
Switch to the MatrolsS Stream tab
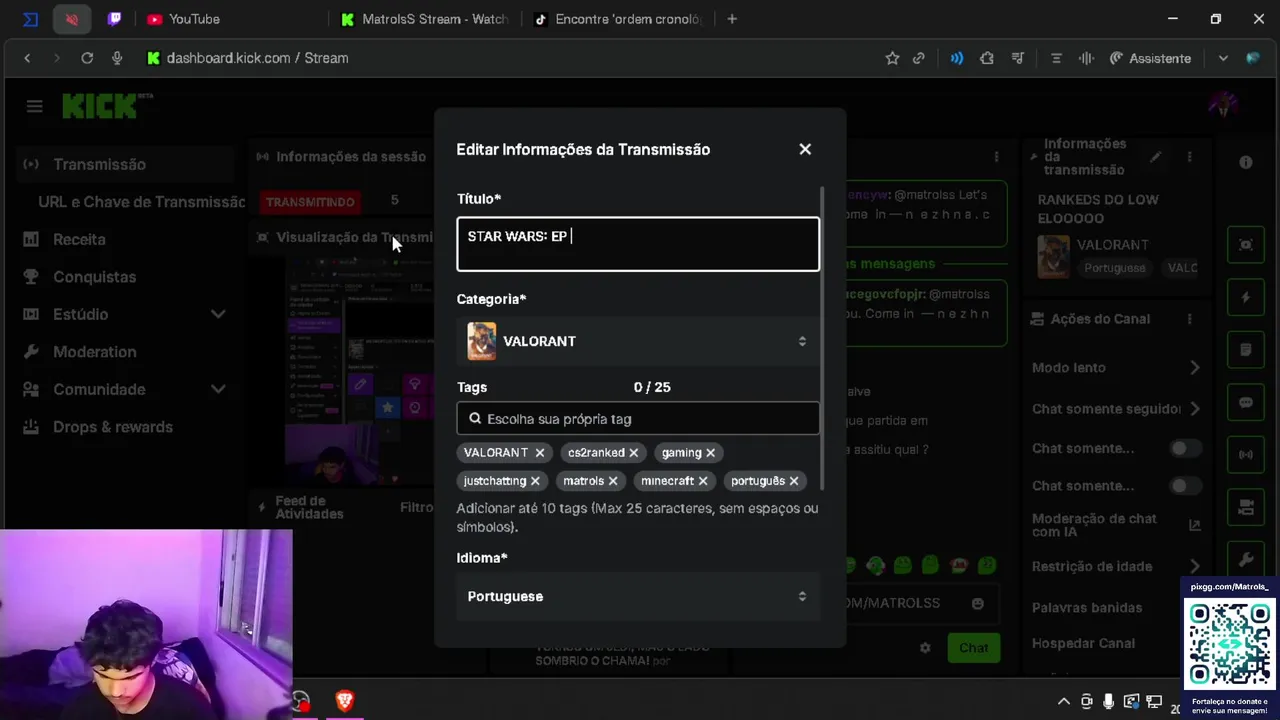click(424, 19)
